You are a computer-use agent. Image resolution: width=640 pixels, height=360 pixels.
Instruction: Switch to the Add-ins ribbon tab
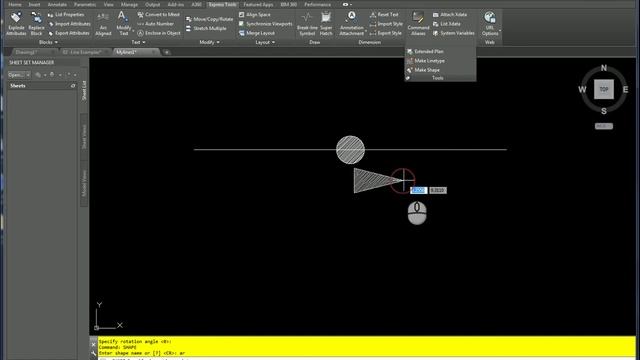coord(176,4)
